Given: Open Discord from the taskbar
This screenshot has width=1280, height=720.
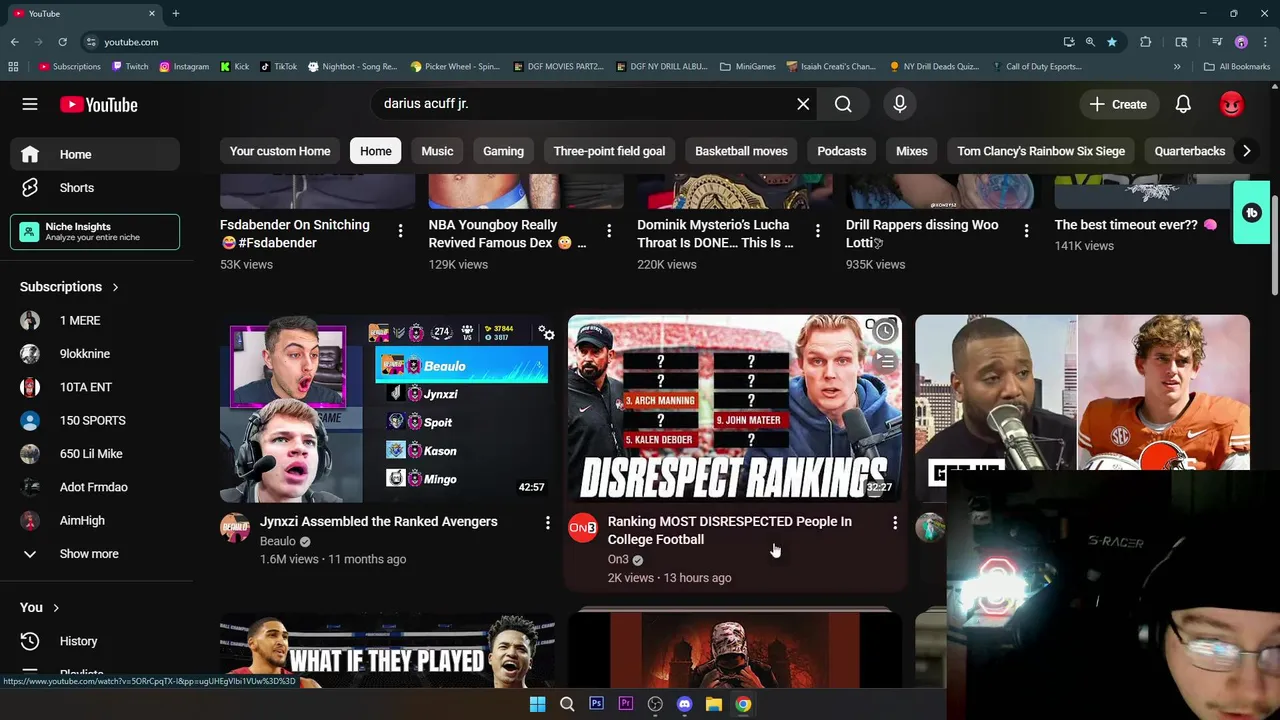Looking at the screenshot, I should (x=684, y=704).
